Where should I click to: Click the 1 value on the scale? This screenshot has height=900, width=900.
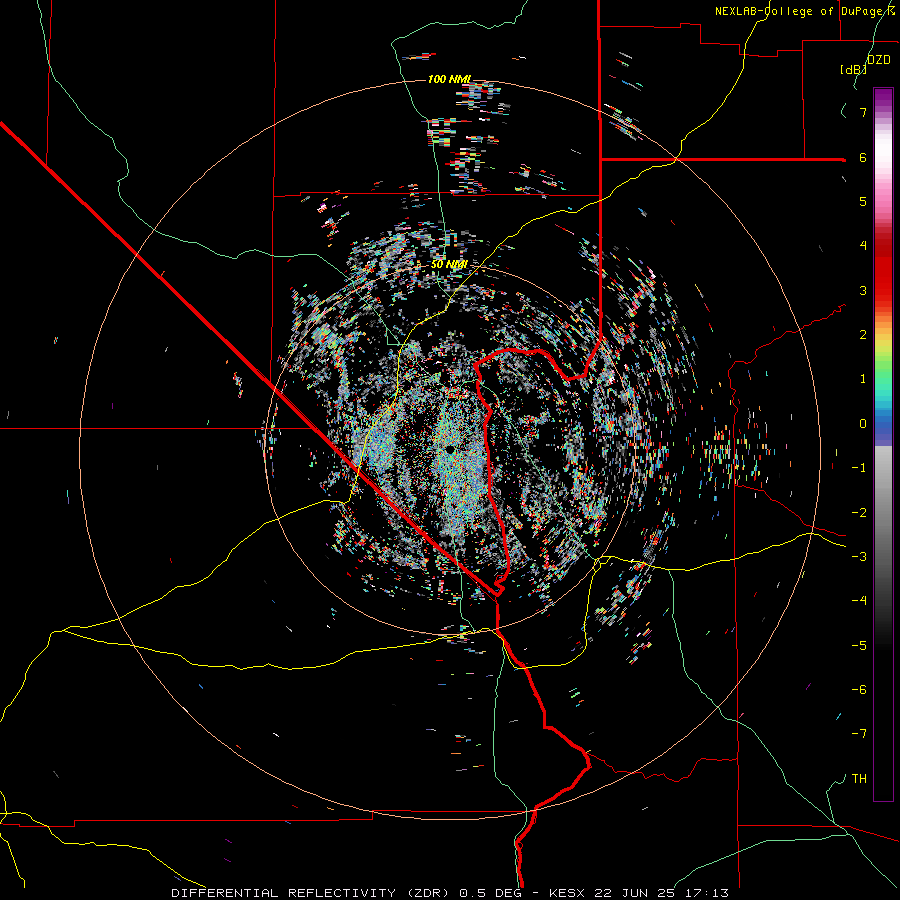click(x=863, y=379)
